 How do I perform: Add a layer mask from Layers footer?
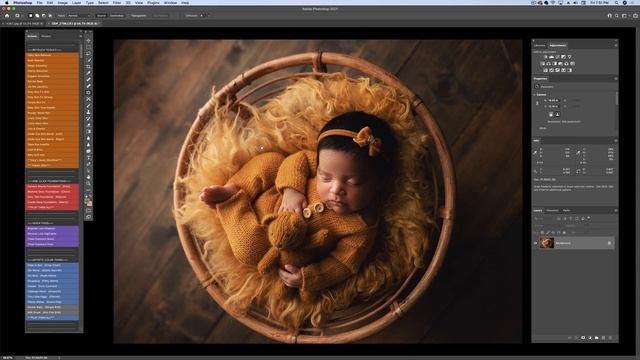pyautogui.click(x=583, y=338)
